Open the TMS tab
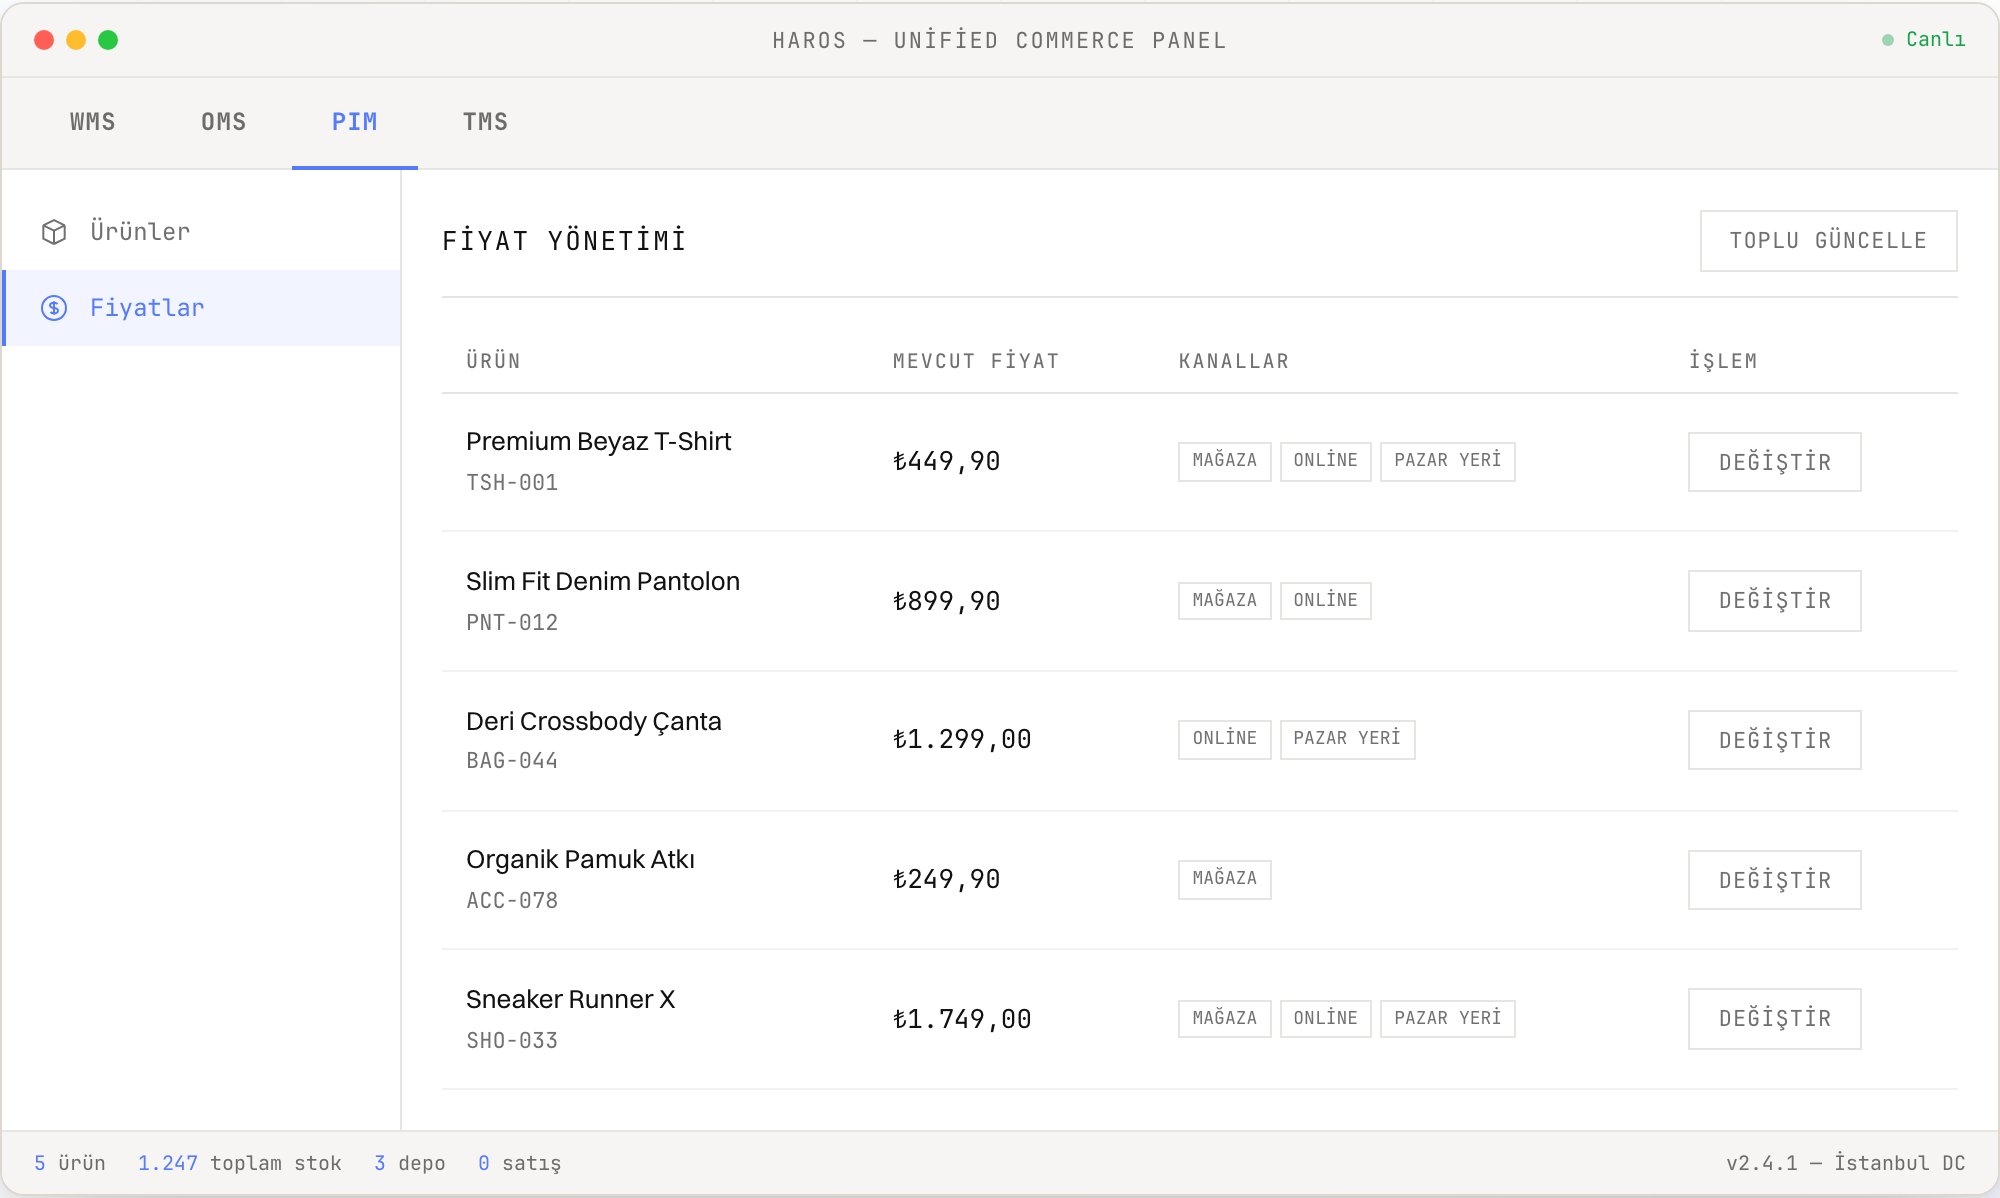Viewport: 2000px width, 1198px height. pyautogui.click(x=486, y=122)
